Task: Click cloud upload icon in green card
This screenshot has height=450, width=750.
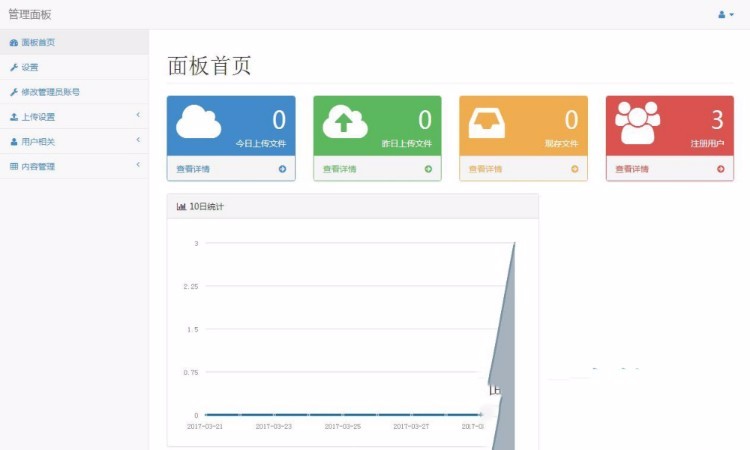Action: coord(345,122)
